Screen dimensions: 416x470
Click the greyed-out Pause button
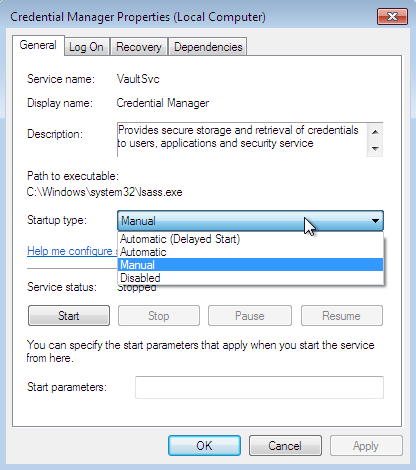(250, 316)
